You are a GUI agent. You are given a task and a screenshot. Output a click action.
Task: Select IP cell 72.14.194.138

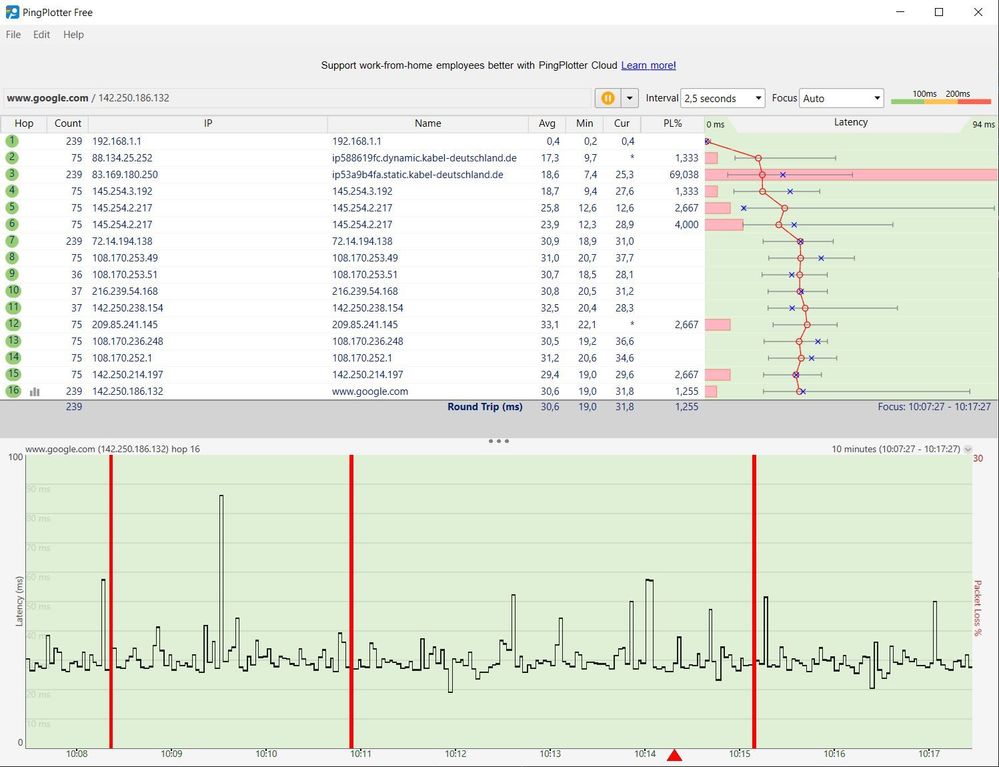click(122, 241)
